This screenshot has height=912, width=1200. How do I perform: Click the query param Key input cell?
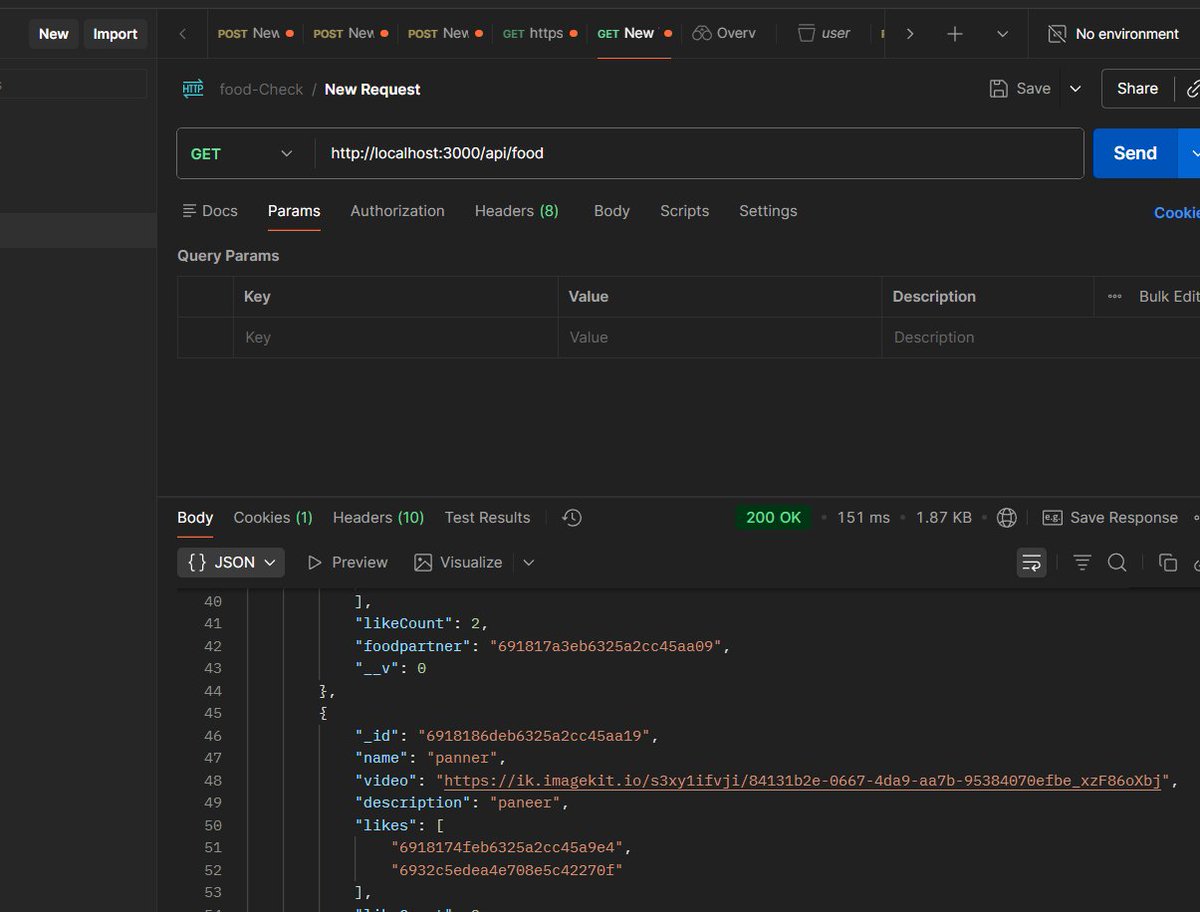[395, 338]
